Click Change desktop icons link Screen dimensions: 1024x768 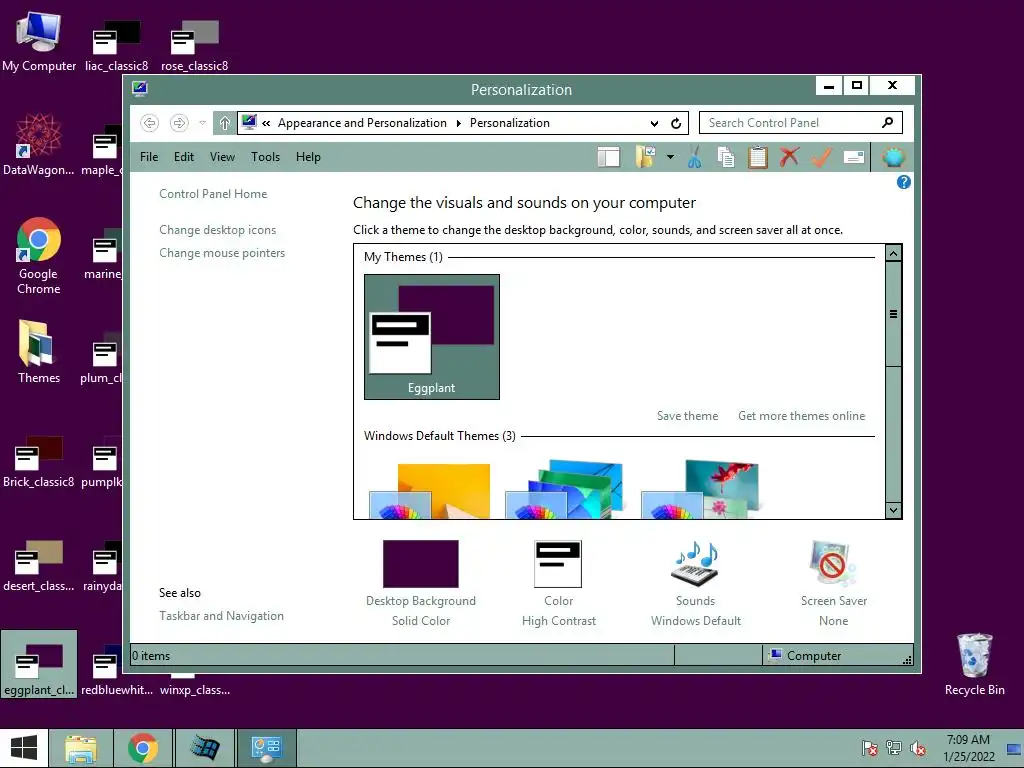coord(217,230)
